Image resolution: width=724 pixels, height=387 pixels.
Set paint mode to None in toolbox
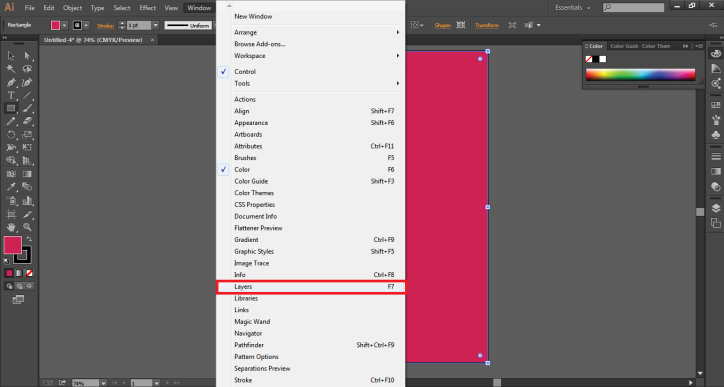(x=29, y=273)
